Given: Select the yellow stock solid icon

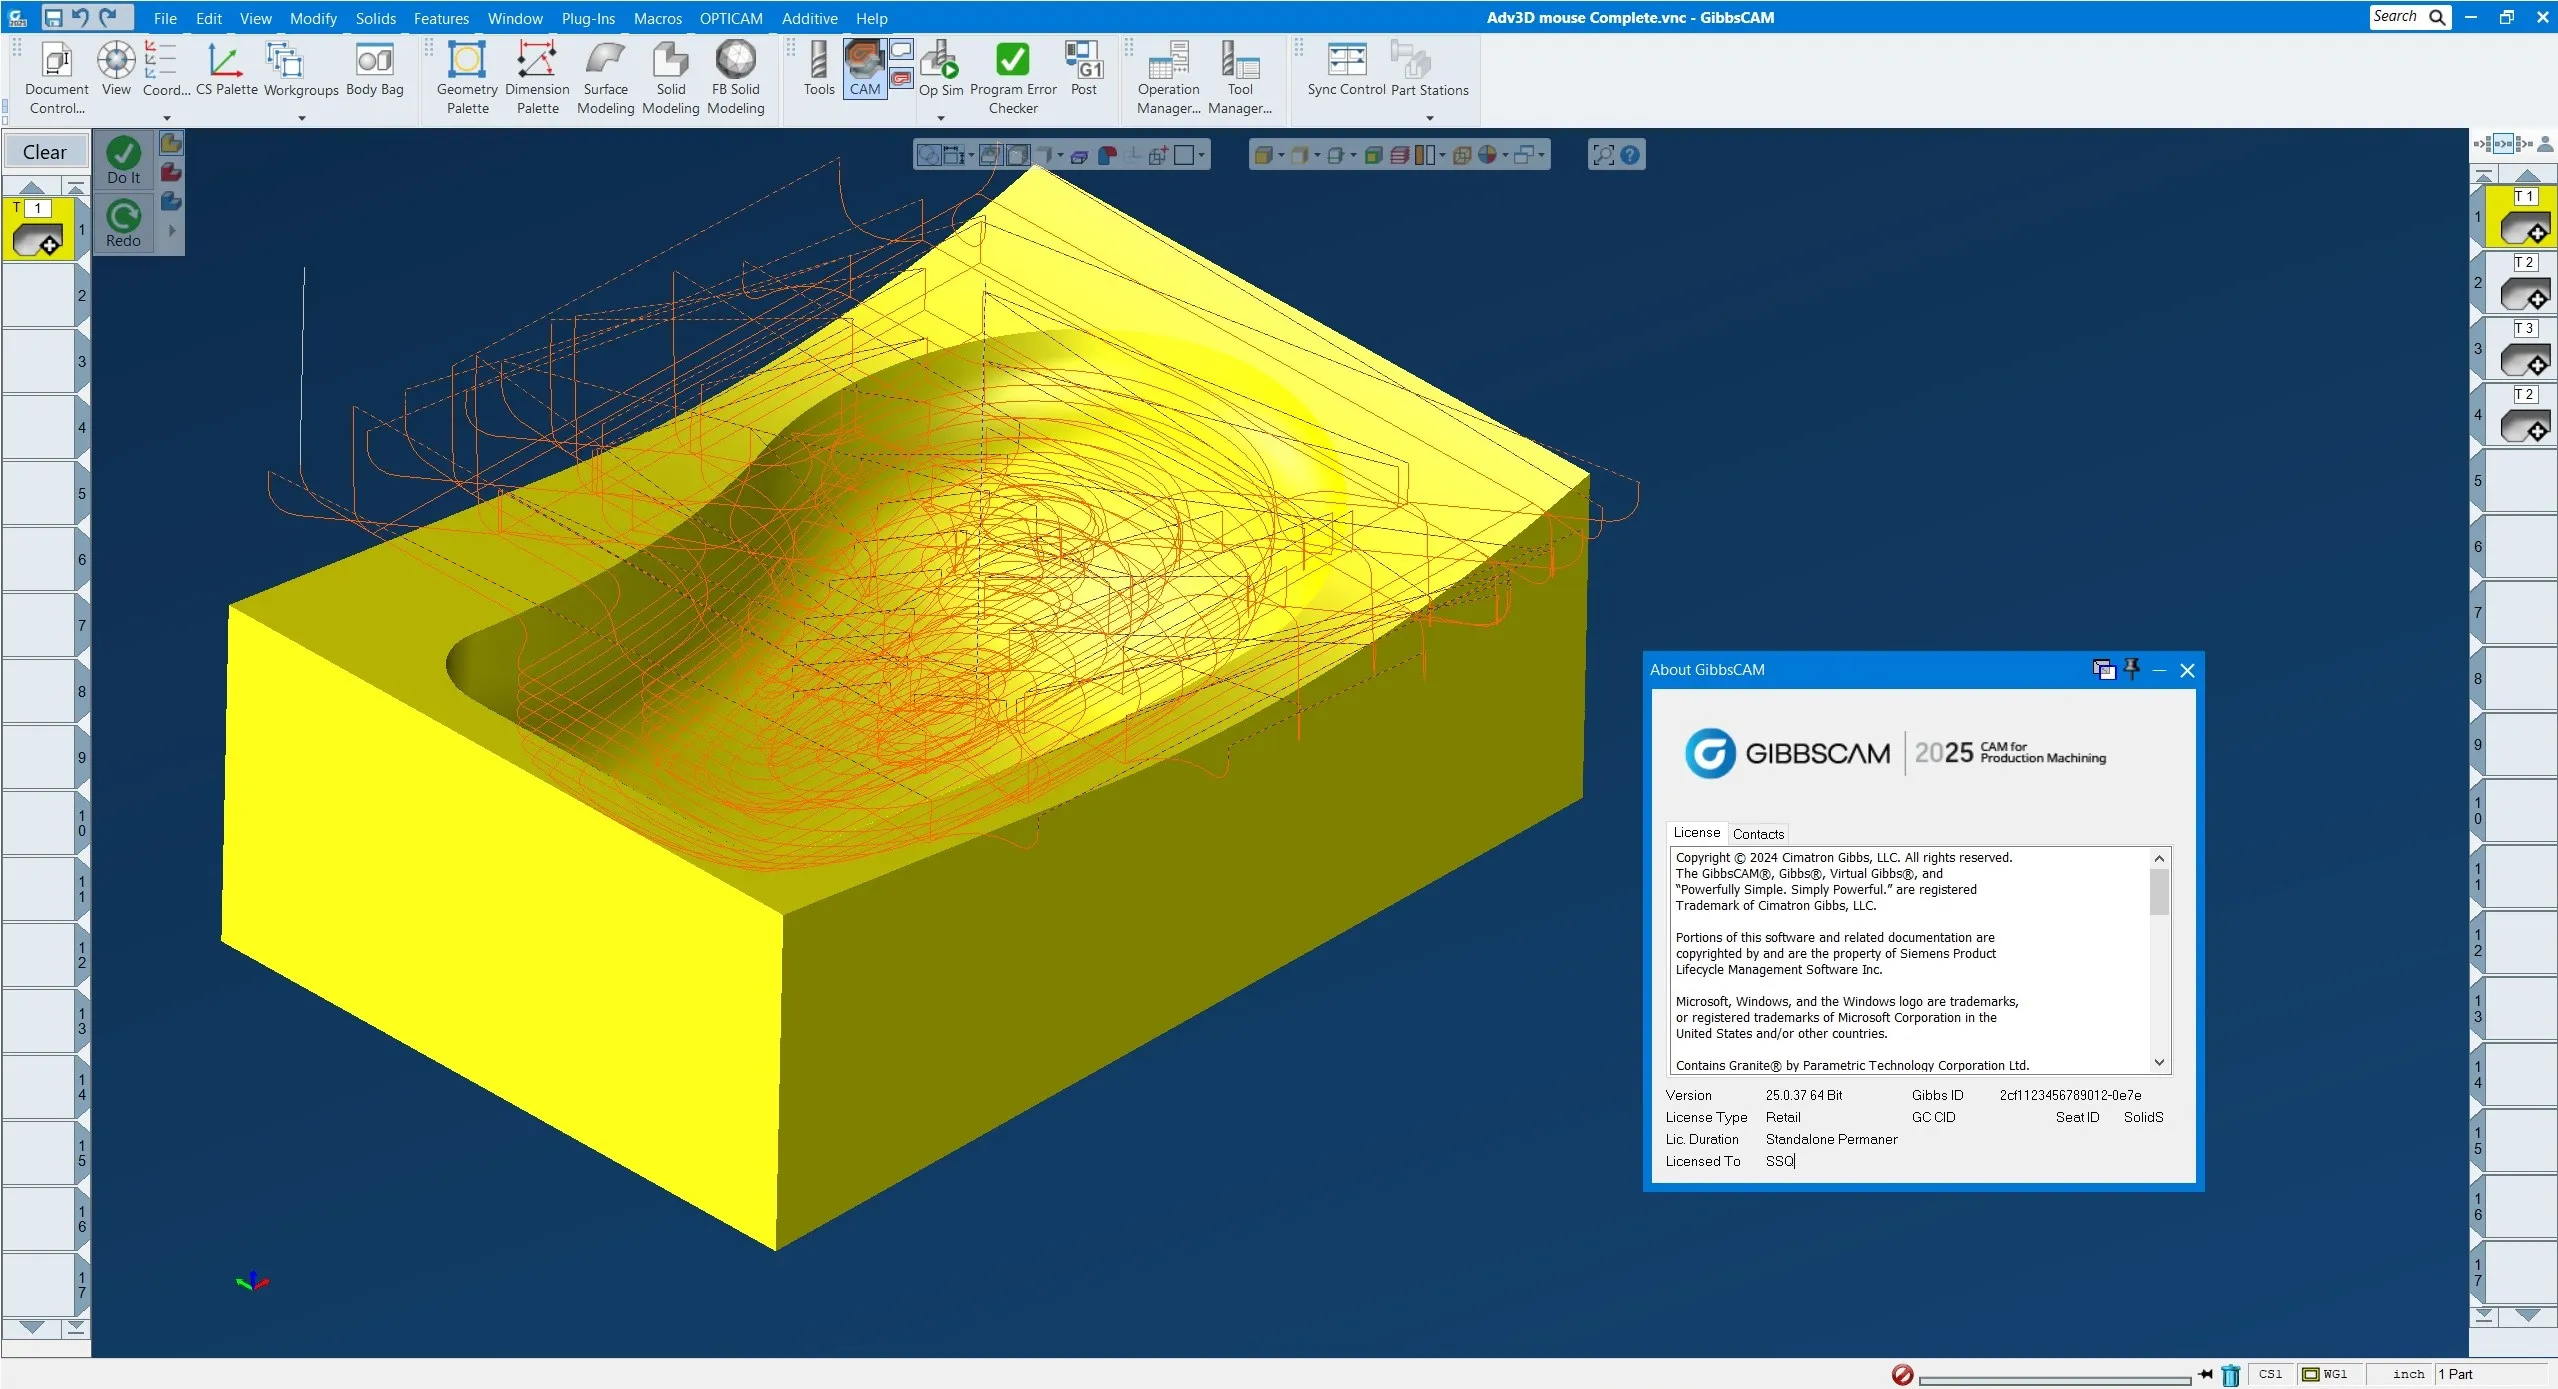Looking at the screenshot, I should tap(171, 143).
